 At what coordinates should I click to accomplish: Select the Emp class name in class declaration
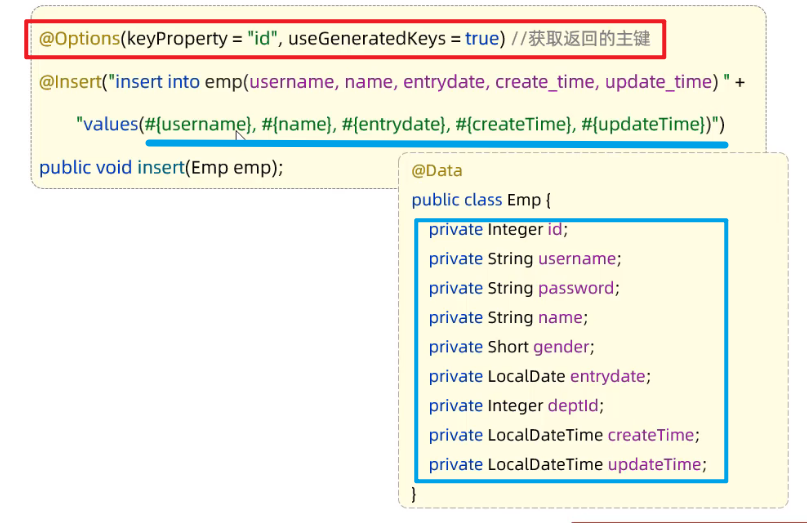coord(524,200)
